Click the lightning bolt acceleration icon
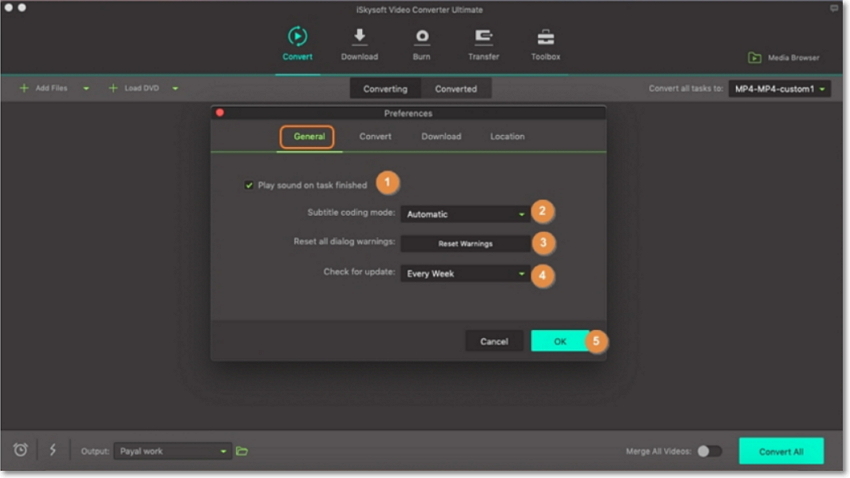 [52, 451]
